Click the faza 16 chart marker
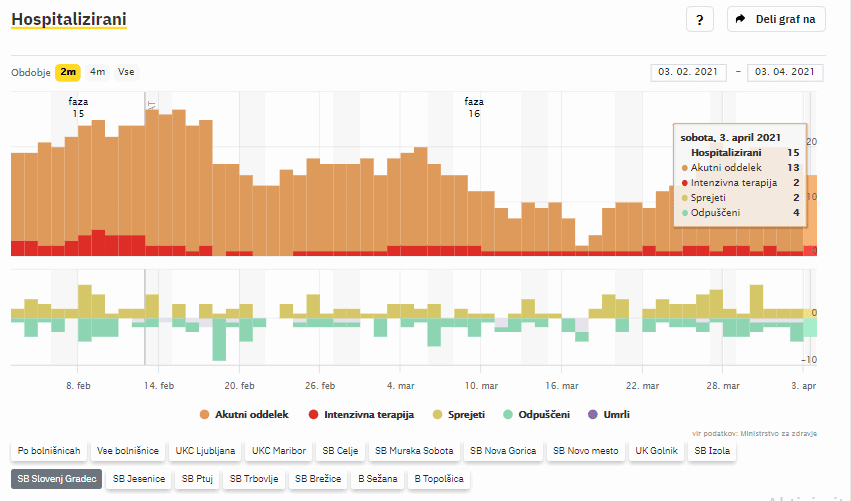This screenshot has width=851, height=501. click(x=474, y=108)
